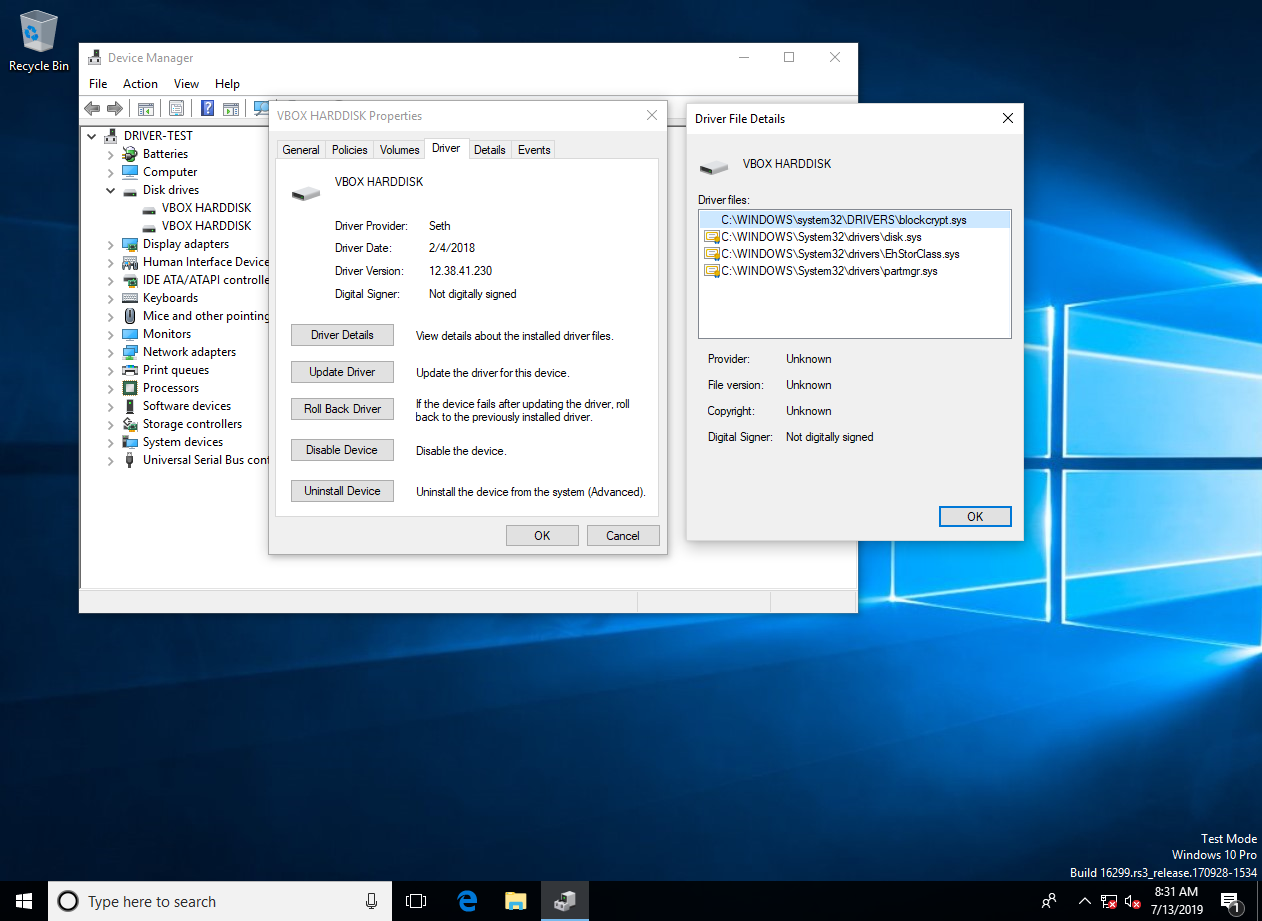This screenshot has width=1262, height=921.
Task: Click the muted volume tray icon
Action: tap(1133, 901)
